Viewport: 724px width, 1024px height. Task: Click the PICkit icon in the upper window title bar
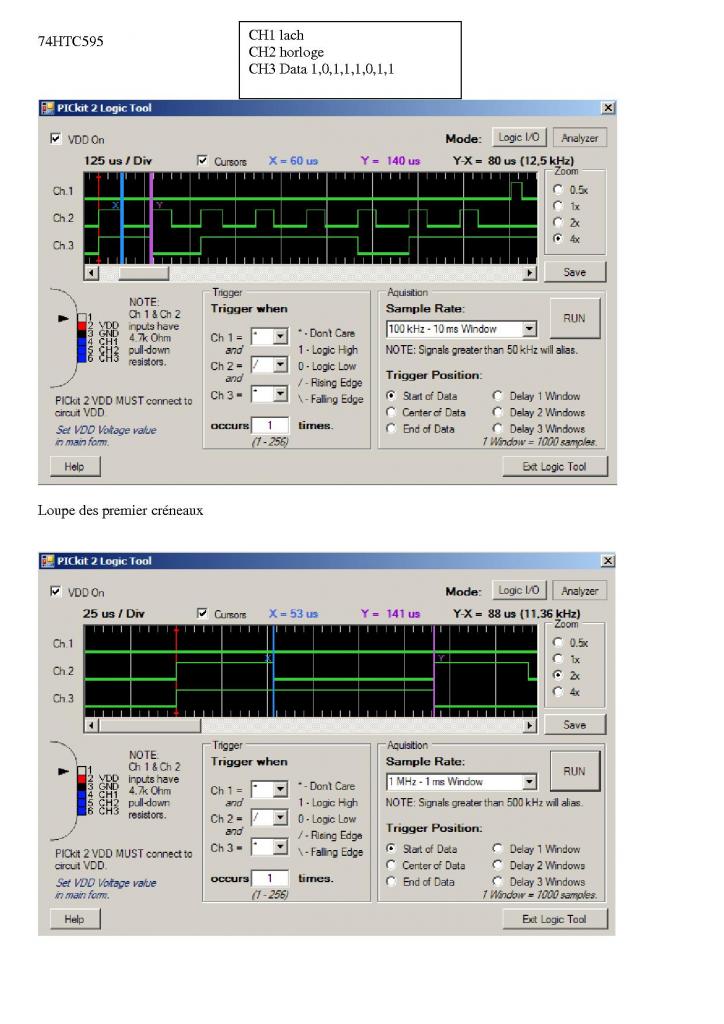click(x=47, y=108)
